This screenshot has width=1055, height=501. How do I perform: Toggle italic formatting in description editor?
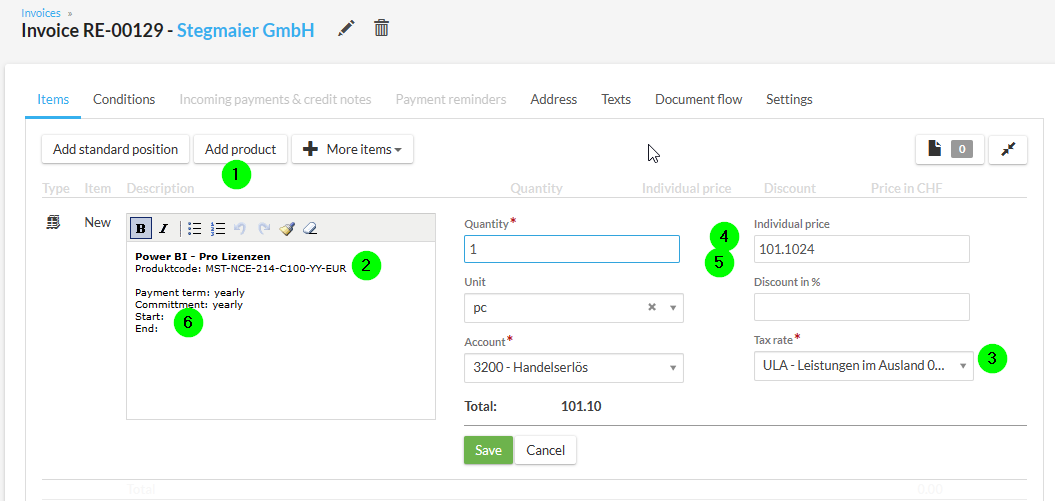point(163,229)
